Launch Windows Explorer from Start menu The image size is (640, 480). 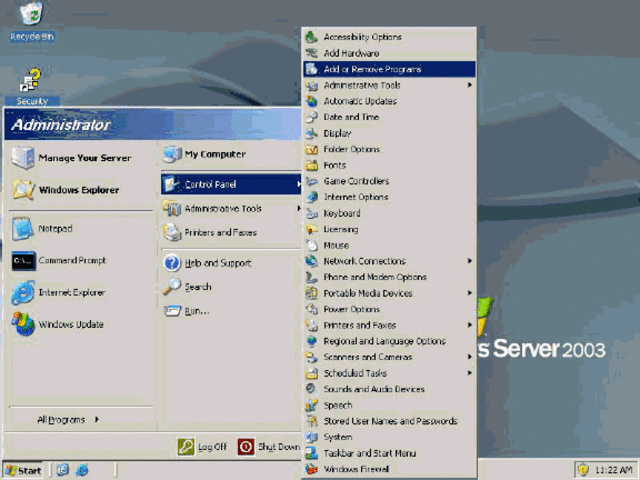pos(81,190)
